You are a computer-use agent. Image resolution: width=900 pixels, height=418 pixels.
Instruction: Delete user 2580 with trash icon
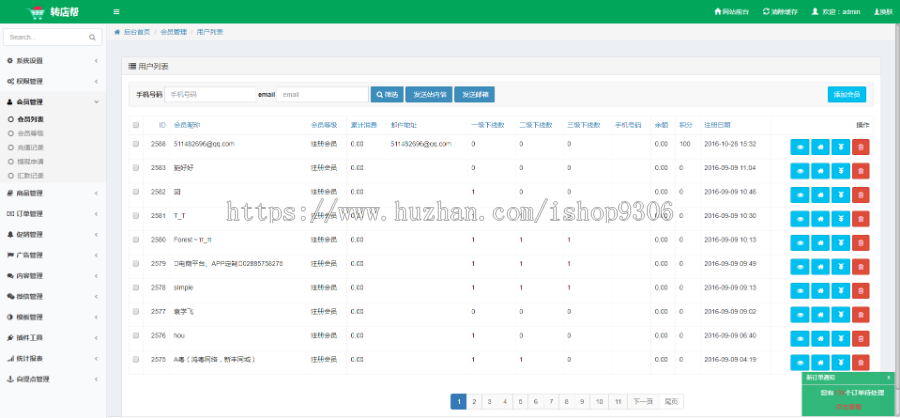(x=860, y=243)
